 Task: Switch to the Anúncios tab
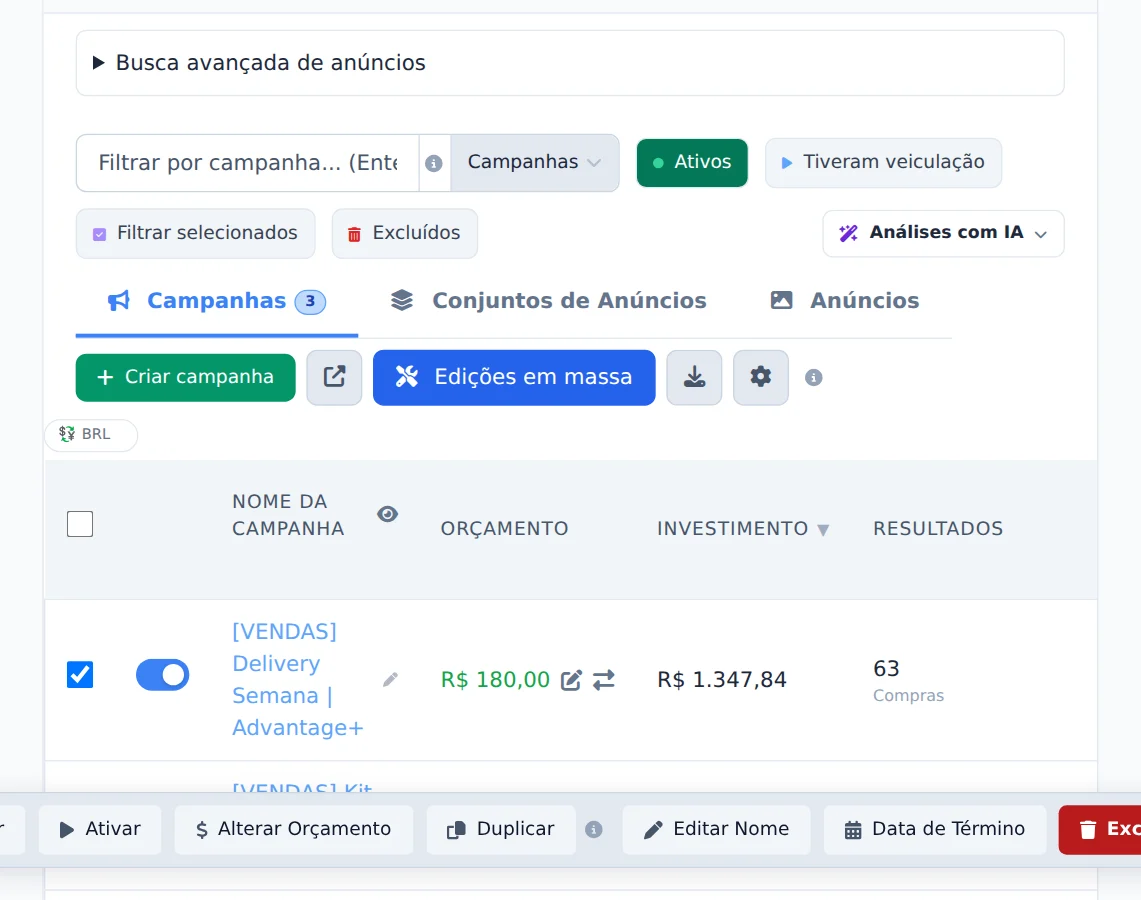pyautogui.click(x=845, y=300)
